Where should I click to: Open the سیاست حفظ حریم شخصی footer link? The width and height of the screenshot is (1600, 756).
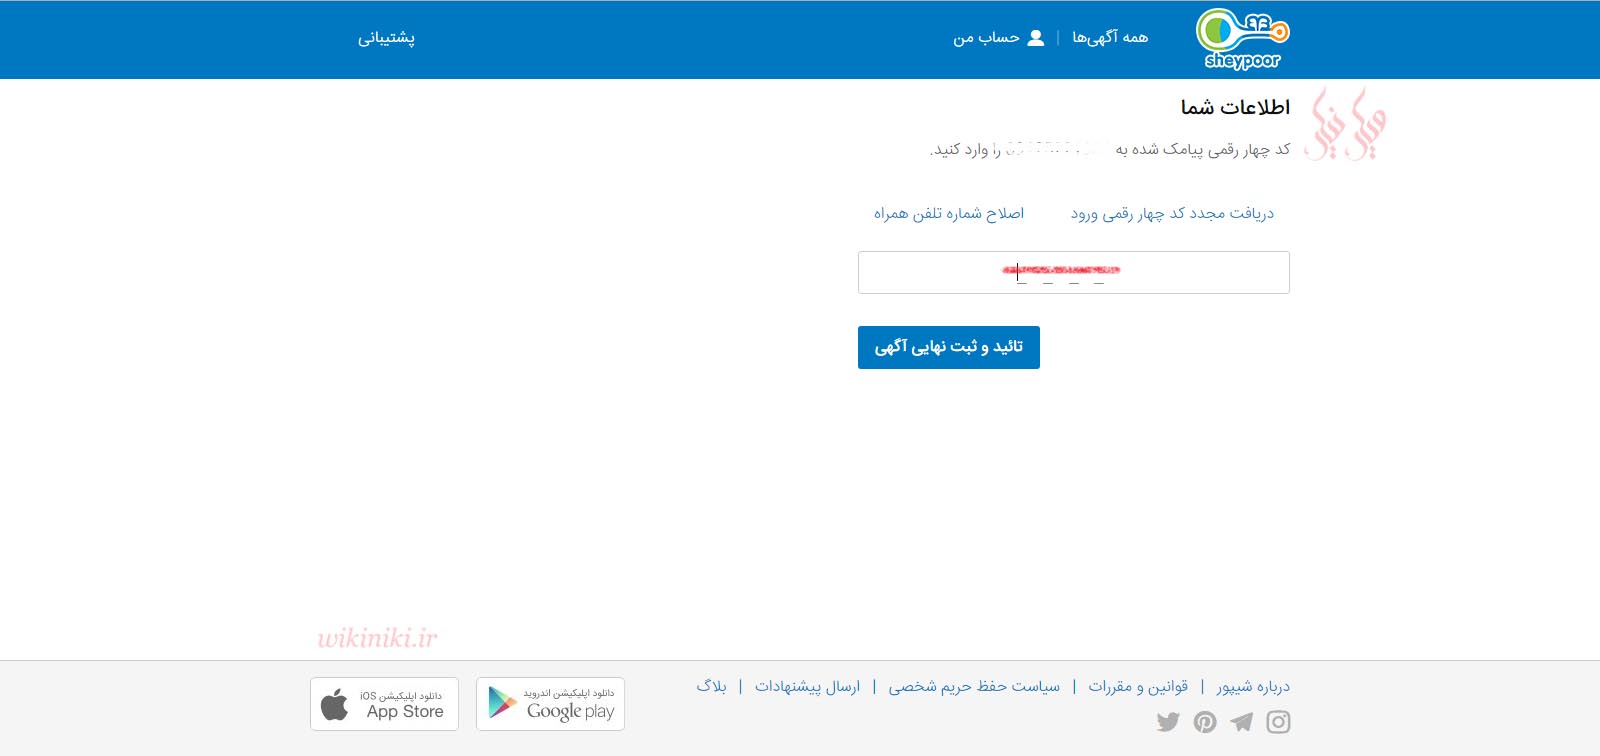(x=974, y=686)
